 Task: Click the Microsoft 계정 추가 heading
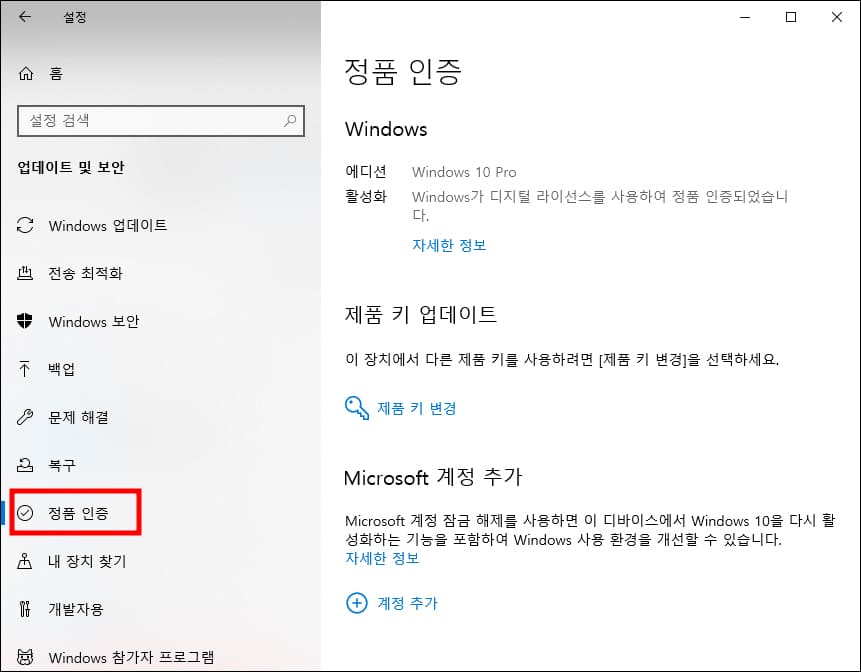[x=433, y=477]
